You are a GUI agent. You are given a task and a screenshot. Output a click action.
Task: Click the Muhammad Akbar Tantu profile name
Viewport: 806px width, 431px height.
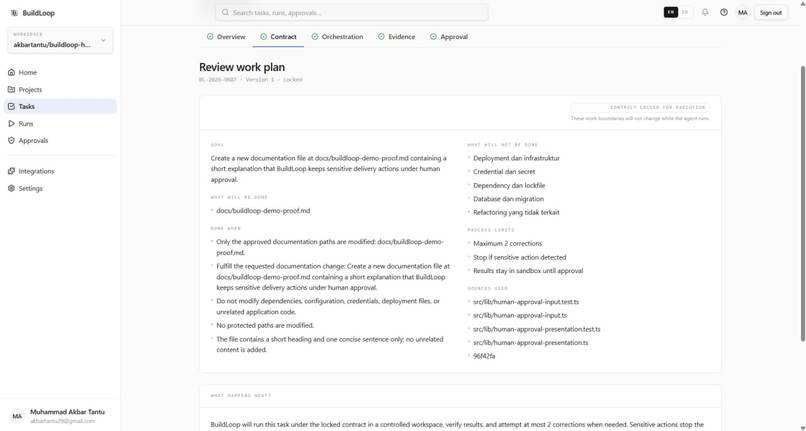click(x=67, y=412)
